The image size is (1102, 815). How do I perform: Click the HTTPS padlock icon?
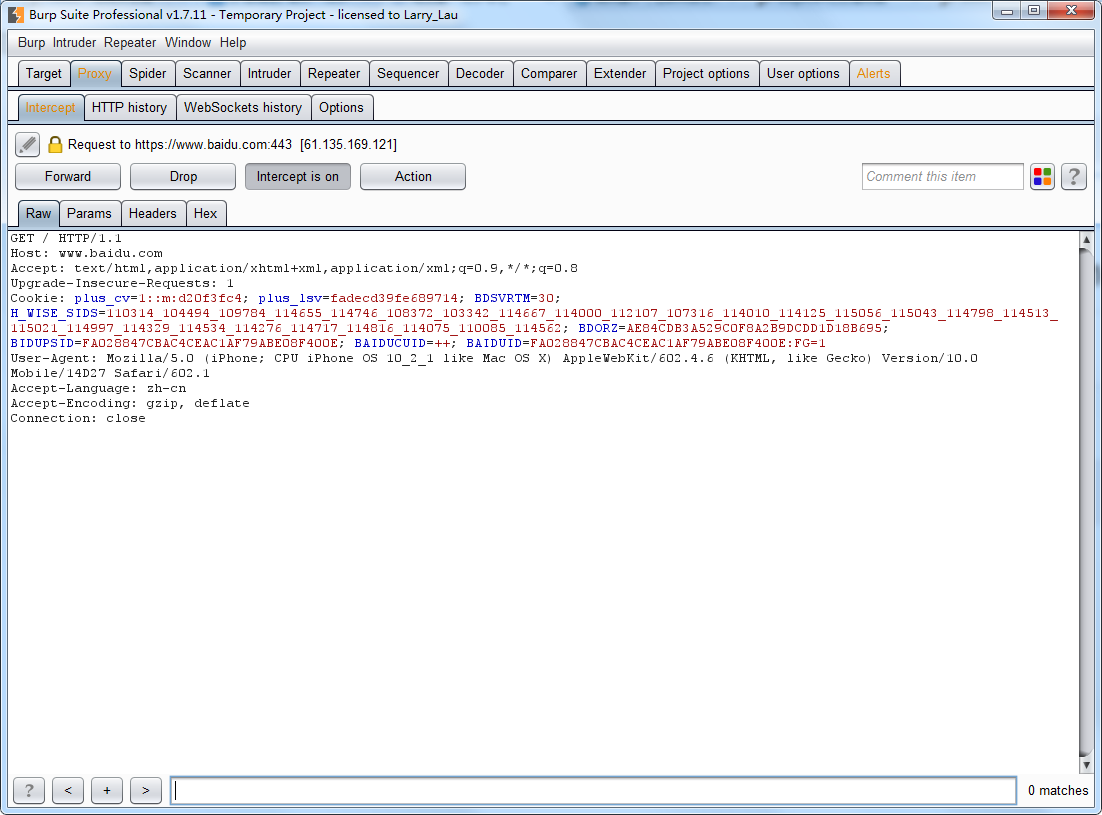point(55,145)
